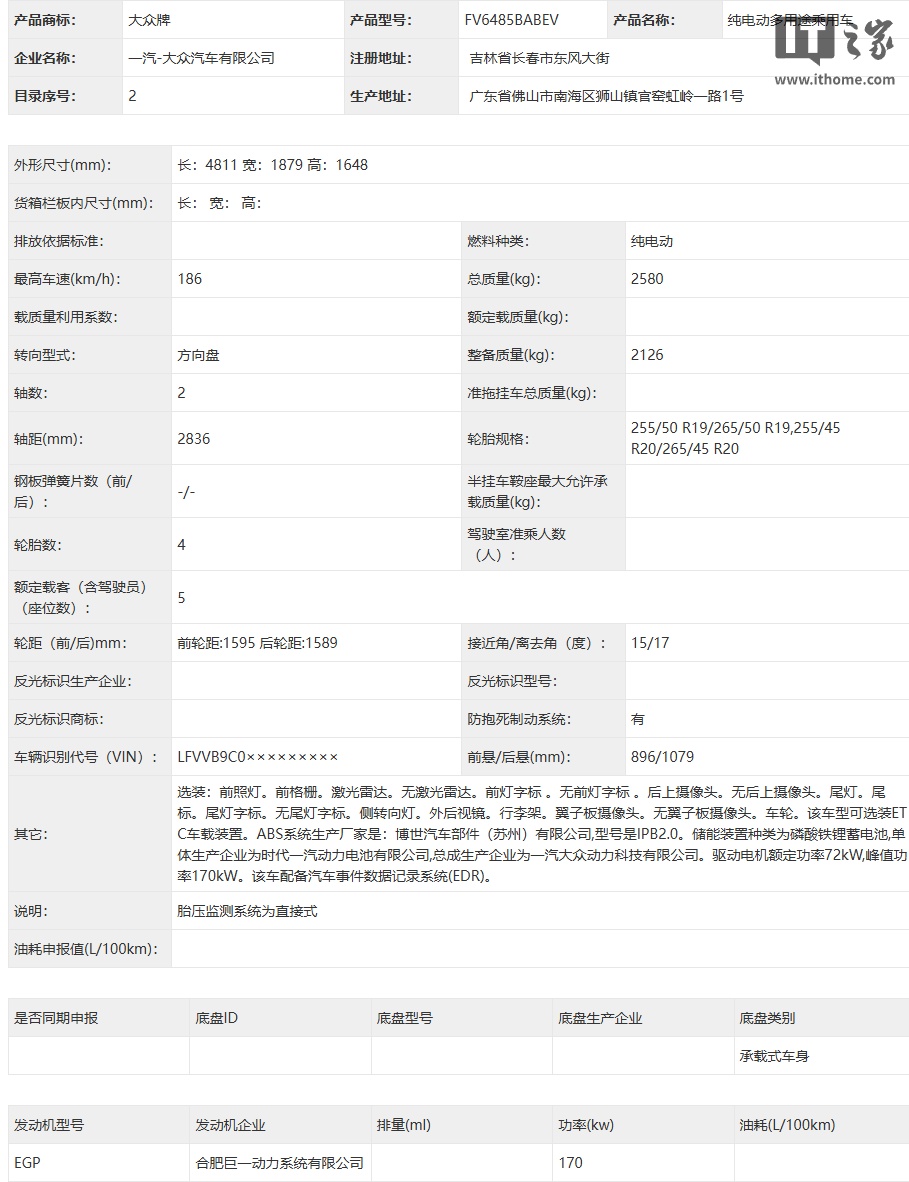The width and height of the screenshot is (909, 1182).
Task: Select the fuel type value 纯电动
Action: point(651,241)
